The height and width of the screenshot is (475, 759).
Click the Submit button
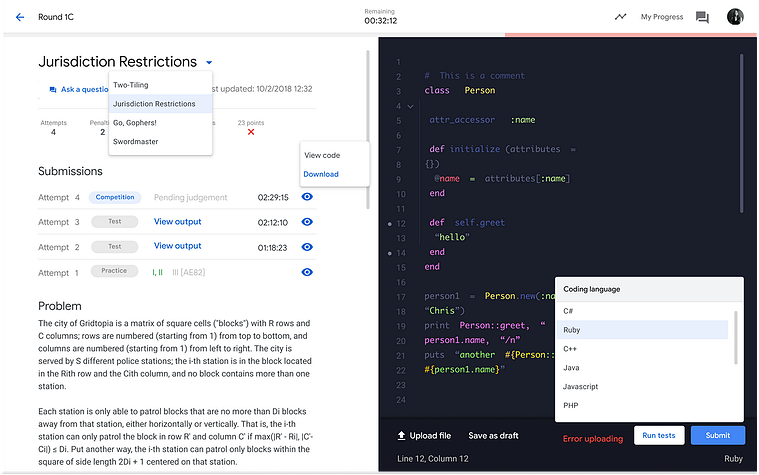click(717, 435)
